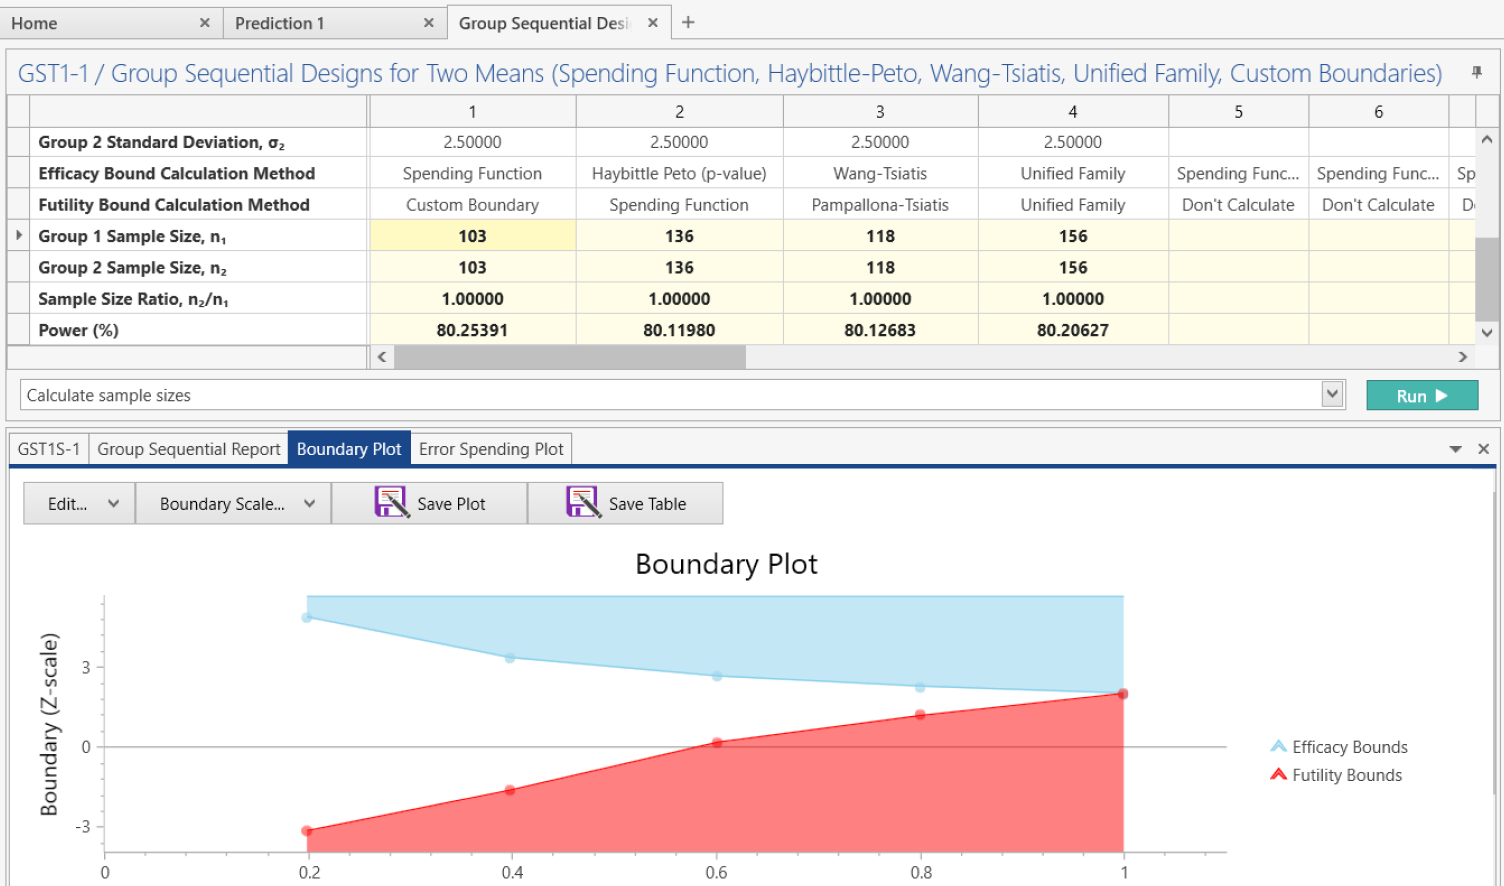Open the Boundary Scale dropdown

click(232, 503)
